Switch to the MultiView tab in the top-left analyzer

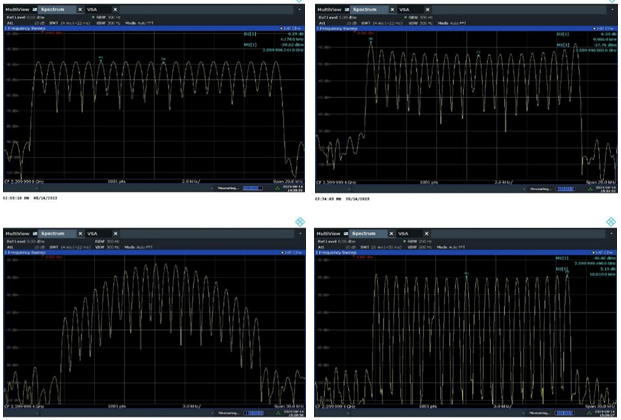click(18, 8)
